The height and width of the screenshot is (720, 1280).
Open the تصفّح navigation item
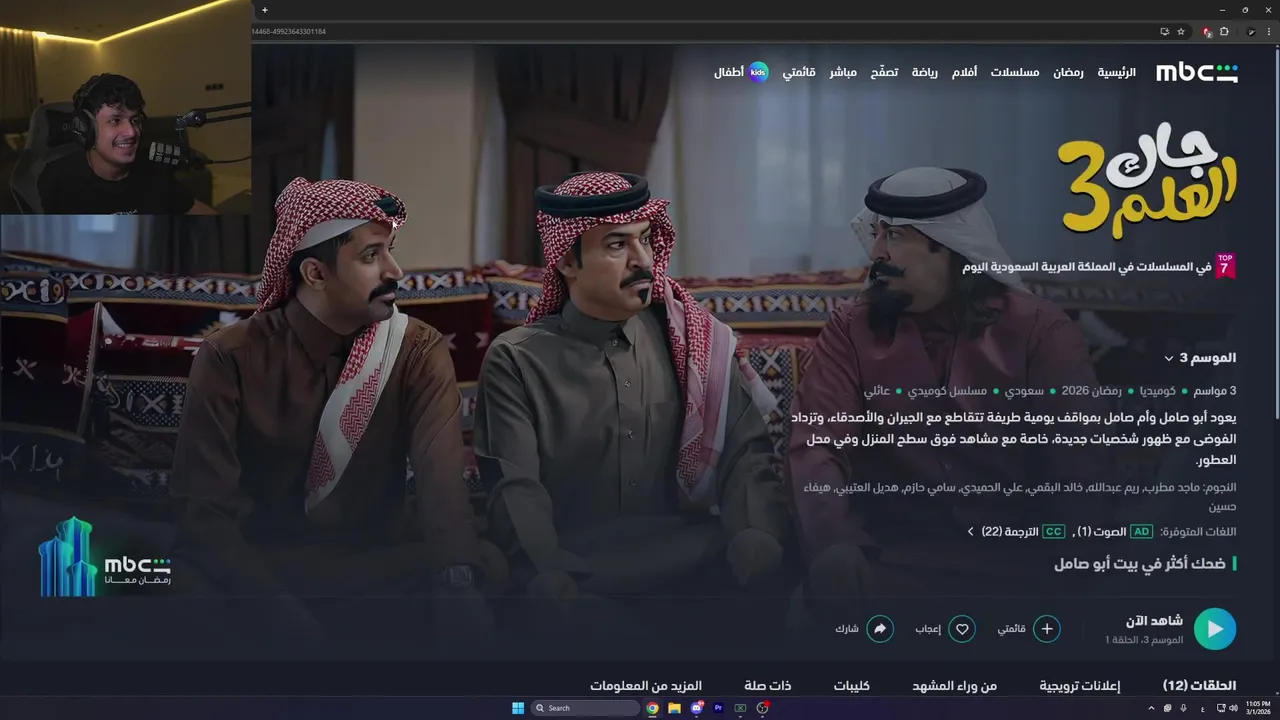[x=884, y=72]
